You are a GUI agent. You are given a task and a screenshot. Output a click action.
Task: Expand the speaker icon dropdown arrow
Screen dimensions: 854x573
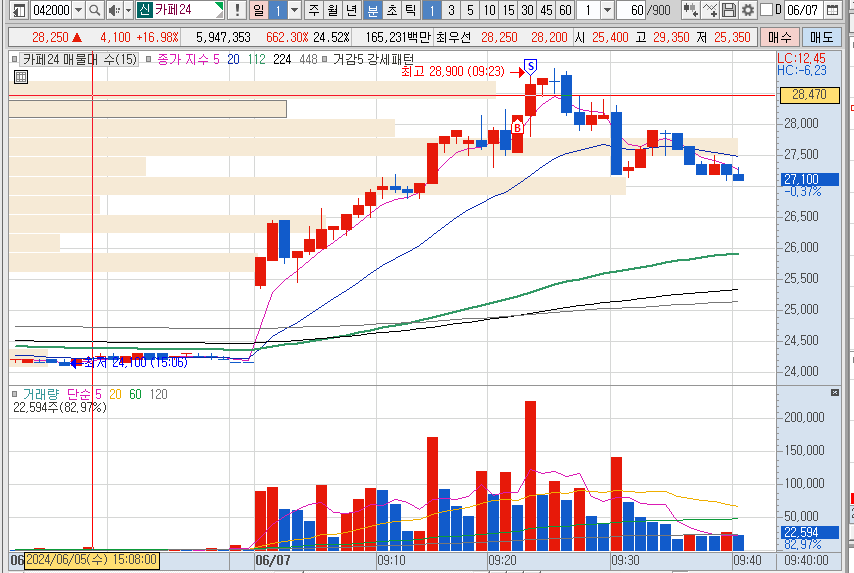[128, 10]
